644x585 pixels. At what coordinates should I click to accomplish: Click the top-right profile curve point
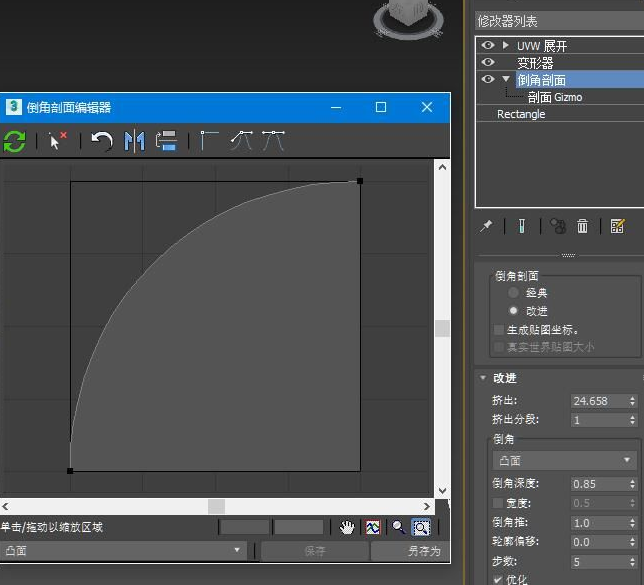pyautogui.click(x=360, y=181)
